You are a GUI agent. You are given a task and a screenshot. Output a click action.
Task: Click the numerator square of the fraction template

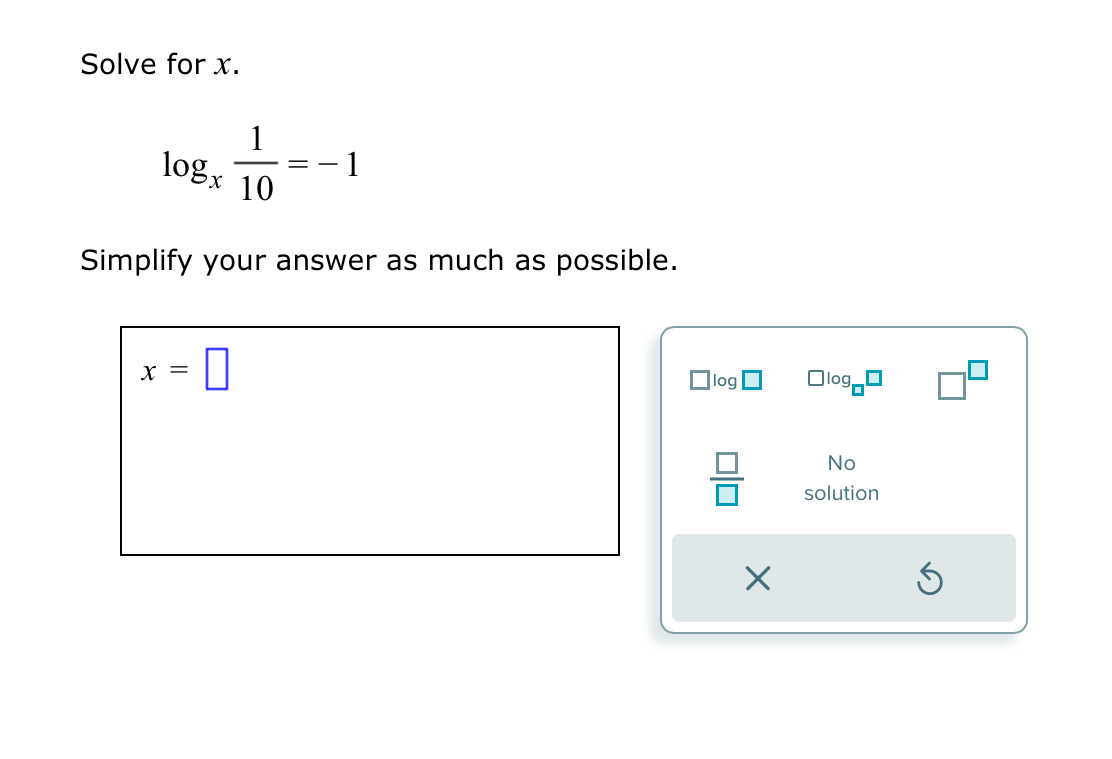726,463
